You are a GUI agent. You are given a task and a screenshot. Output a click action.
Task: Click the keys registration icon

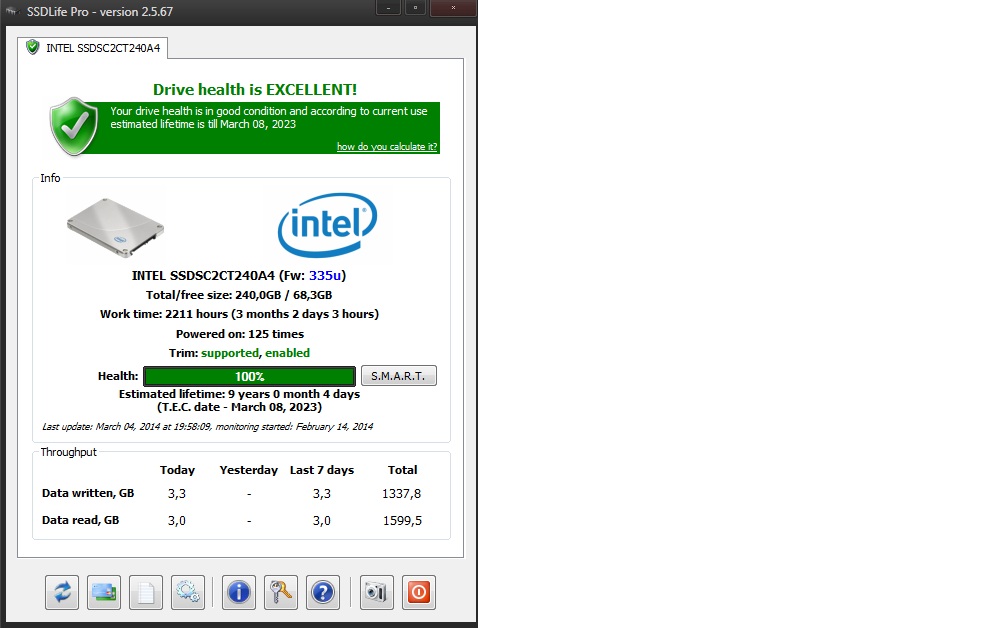281,592
